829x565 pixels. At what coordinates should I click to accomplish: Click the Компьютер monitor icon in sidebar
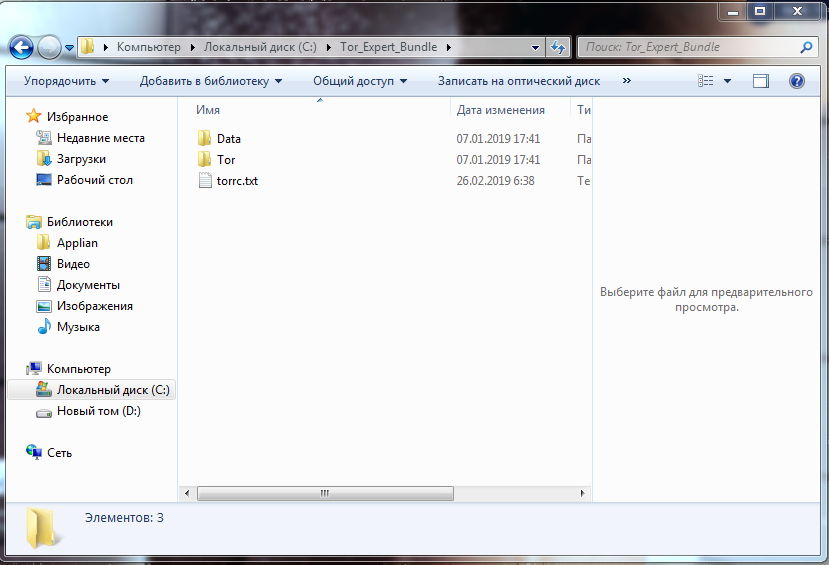[x=34, y=368]
